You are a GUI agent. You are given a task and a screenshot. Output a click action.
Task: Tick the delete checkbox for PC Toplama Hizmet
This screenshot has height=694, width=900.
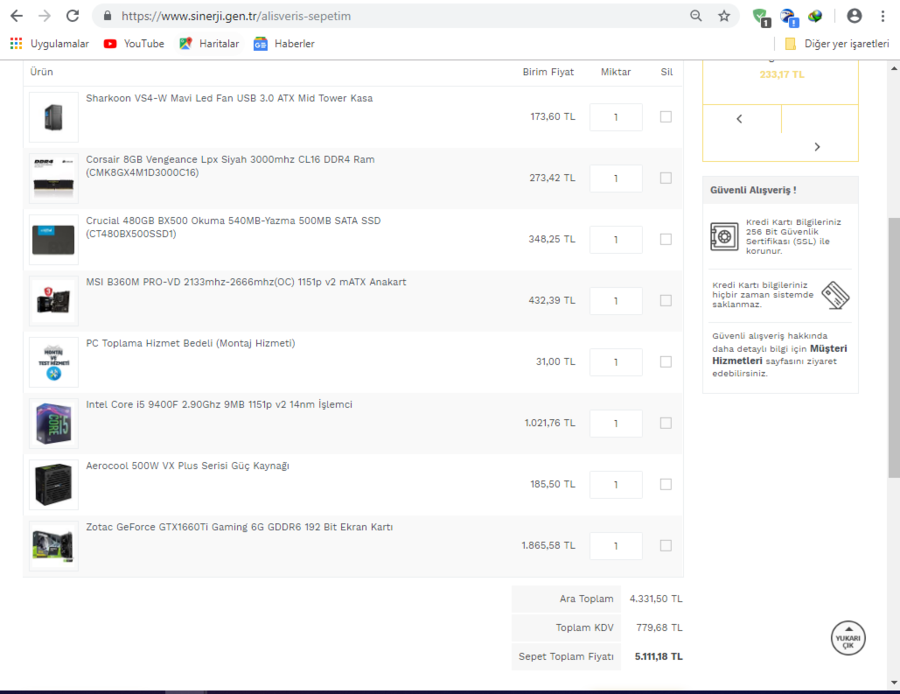[x=666, y=362]
